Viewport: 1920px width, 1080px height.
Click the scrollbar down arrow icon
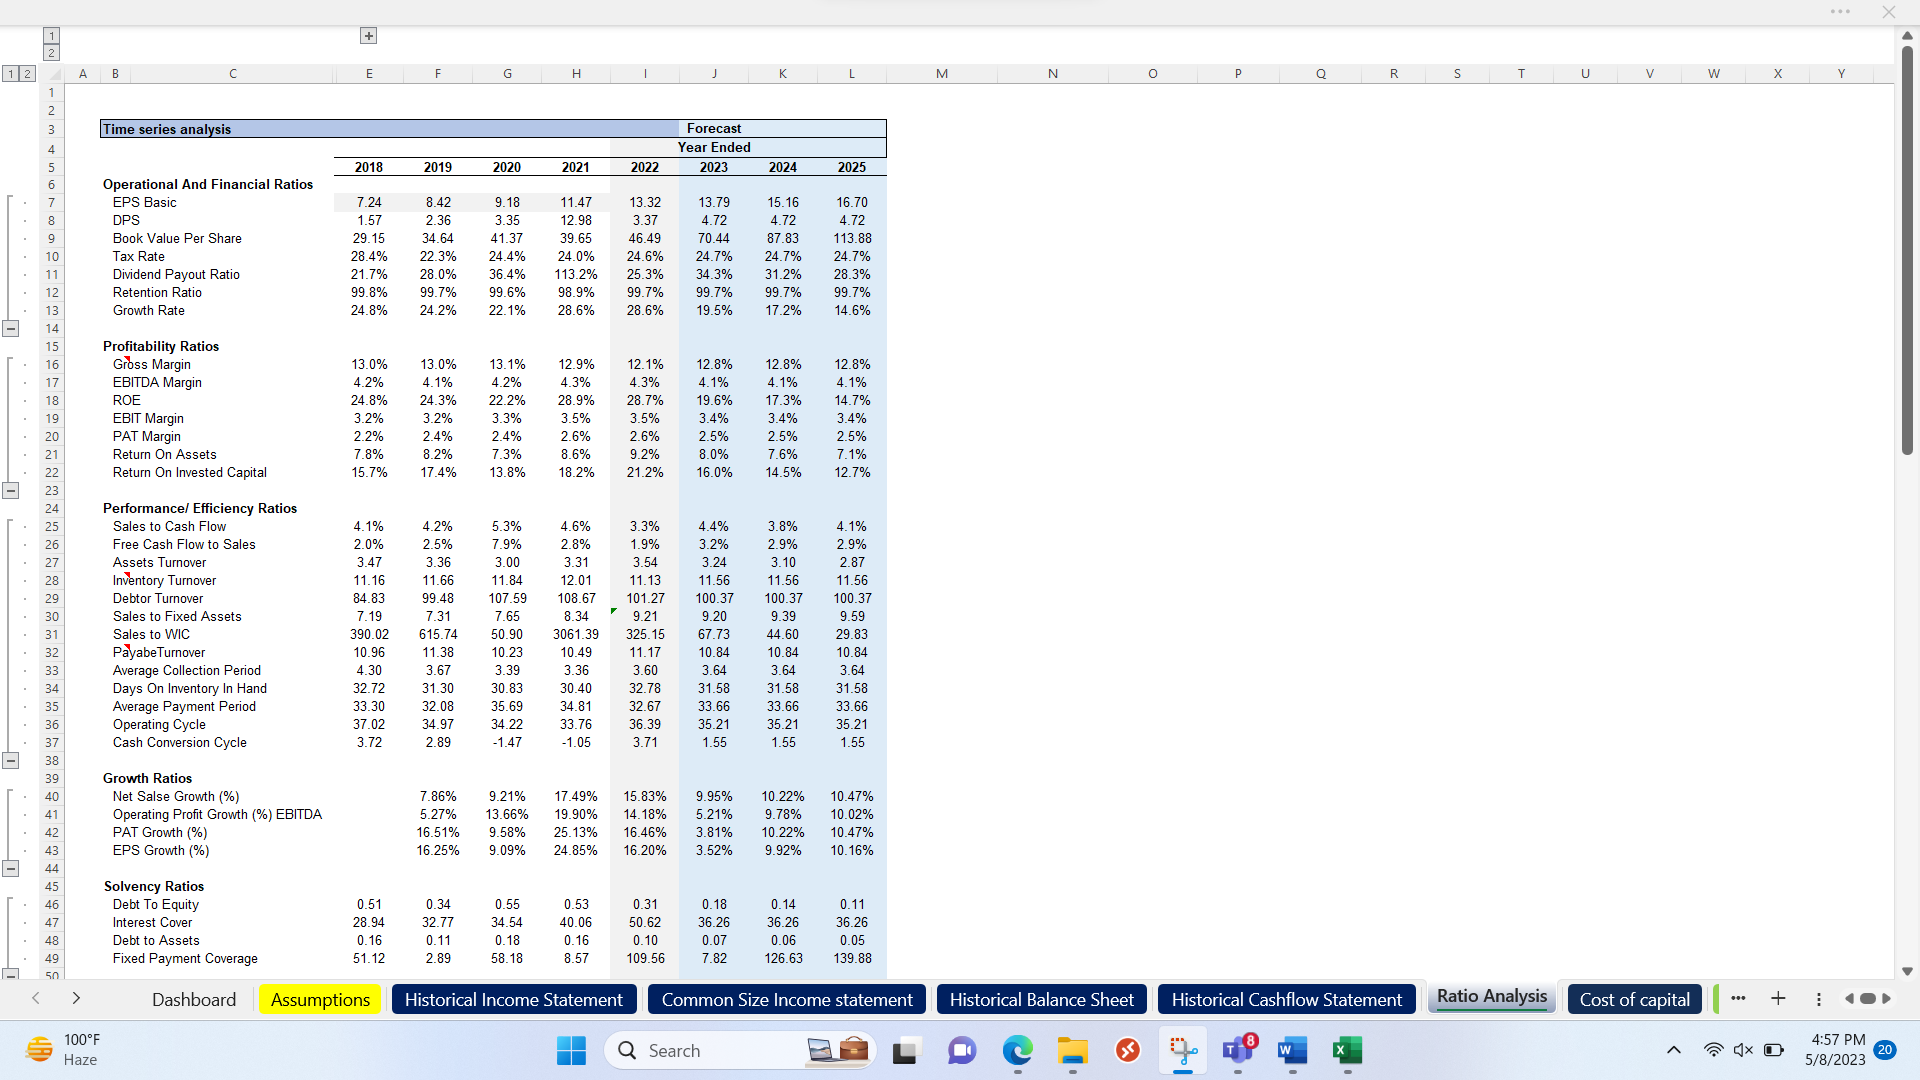pos(1908,971)
